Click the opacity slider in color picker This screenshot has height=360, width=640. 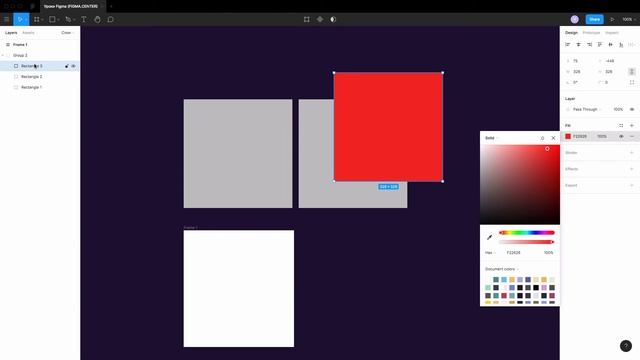click(527, 242)
